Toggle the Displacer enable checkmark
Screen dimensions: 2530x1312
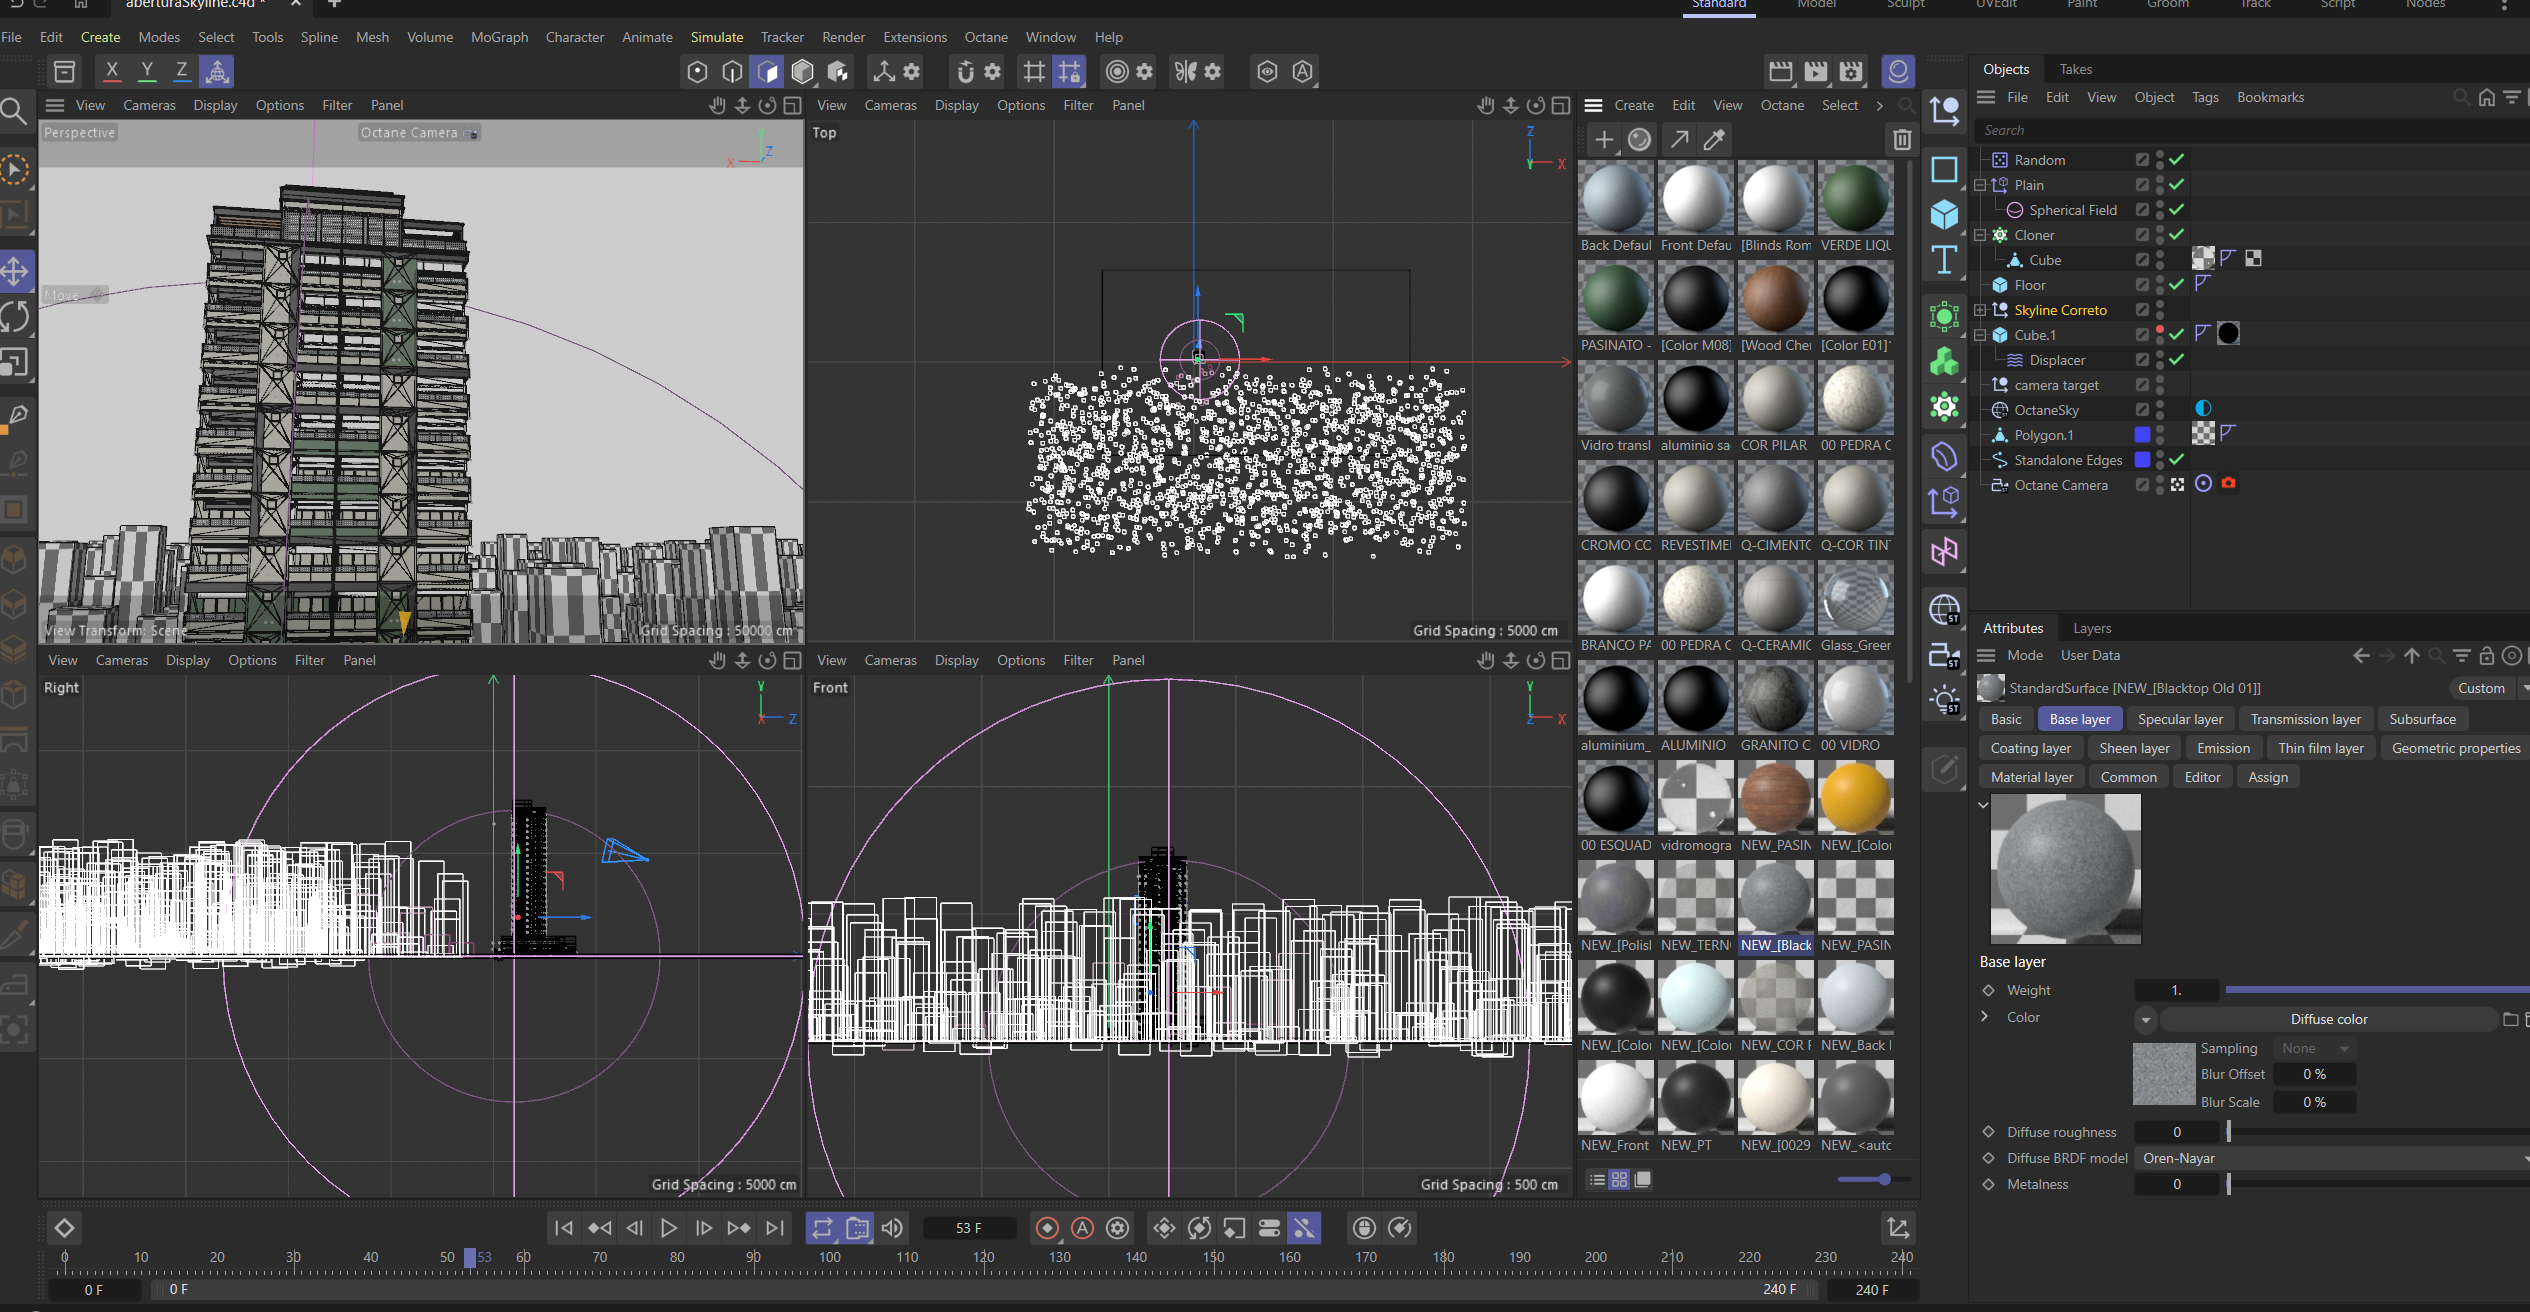pyautogui.click(x=2176, y=360)
